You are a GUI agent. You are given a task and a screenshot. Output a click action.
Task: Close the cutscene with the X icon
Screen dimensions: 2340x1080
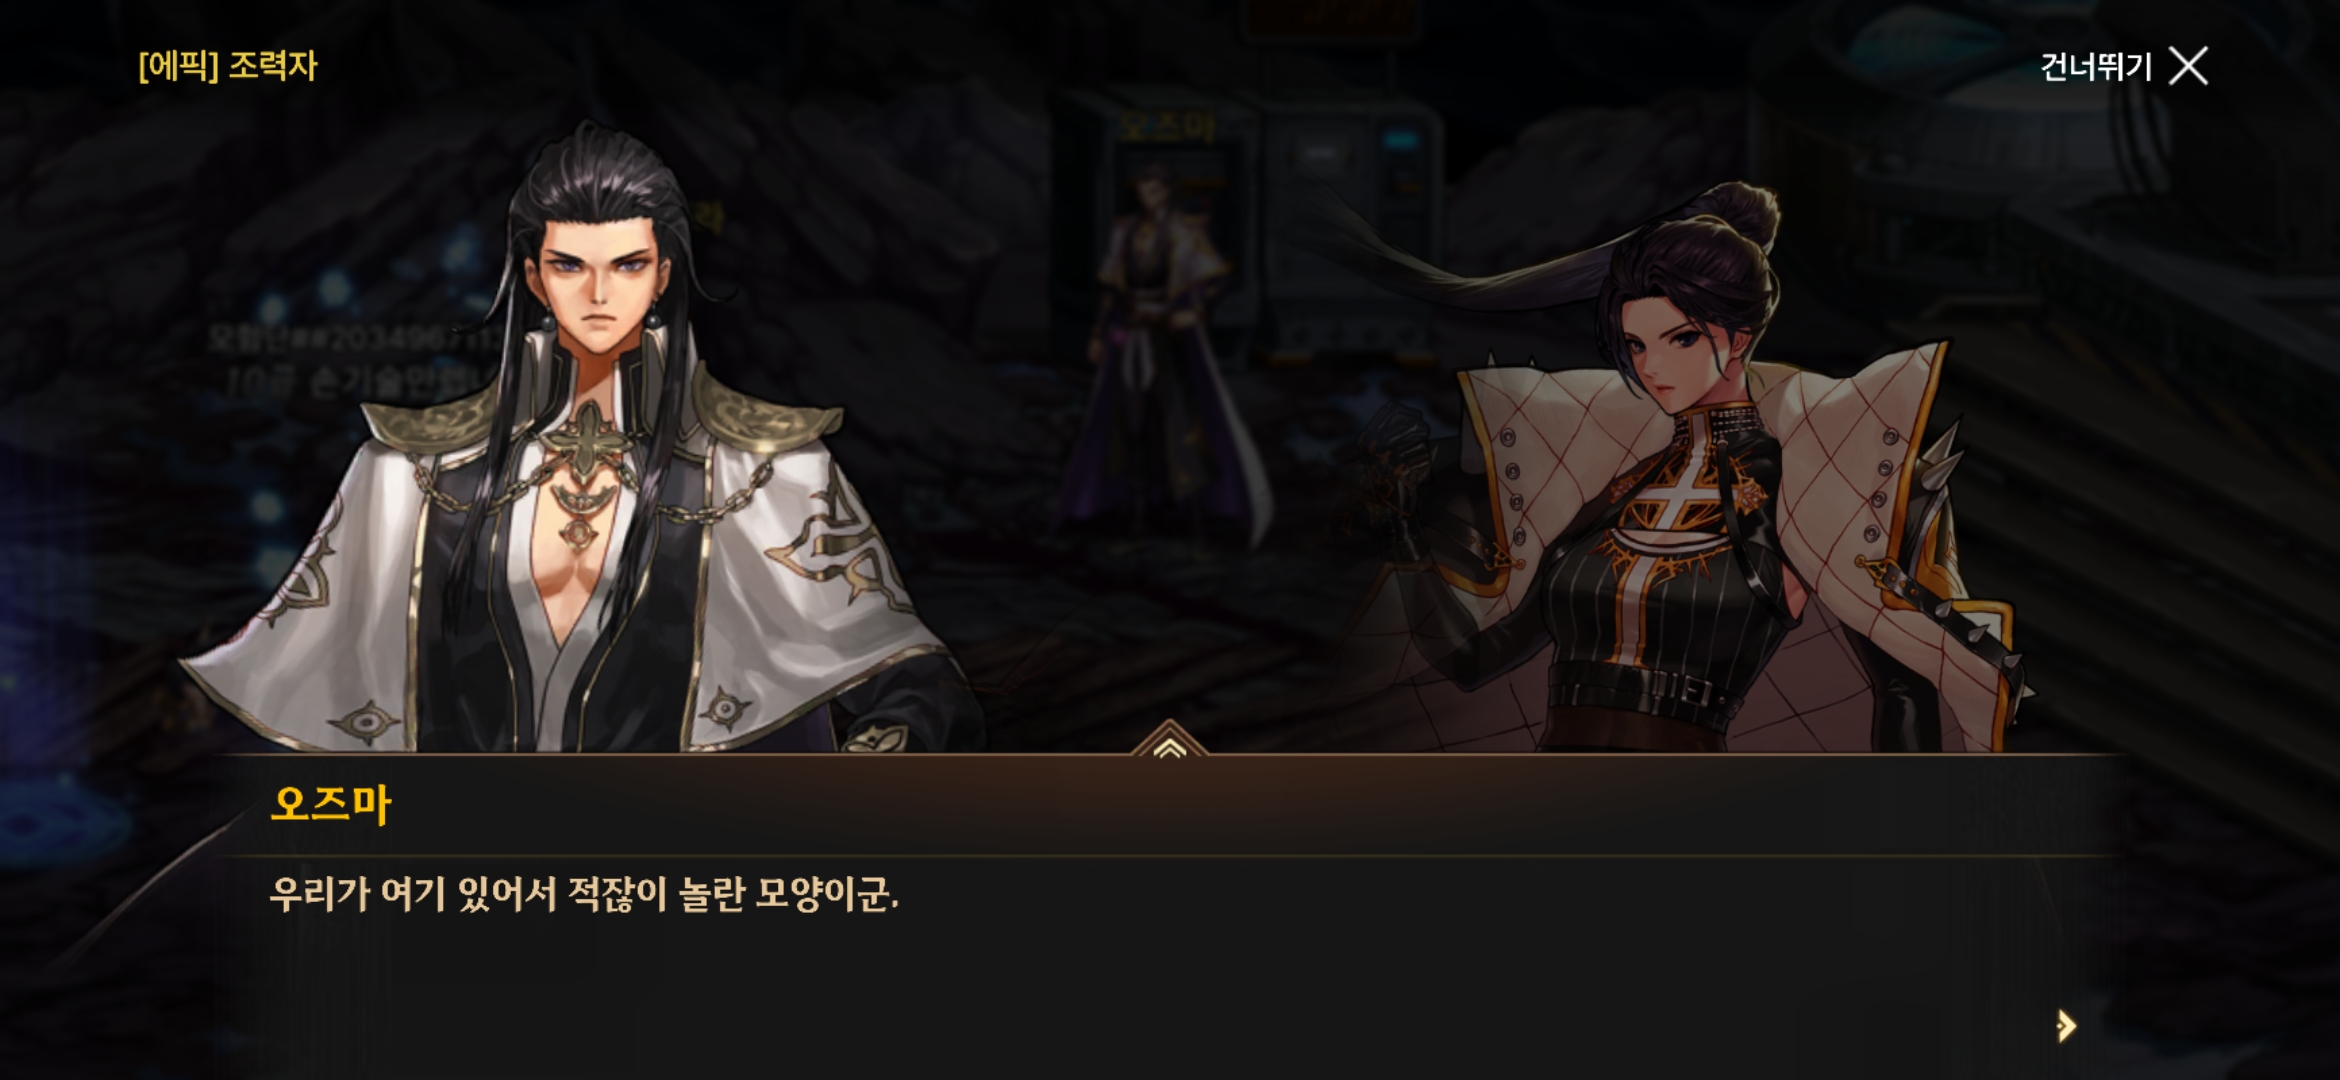pyautogui.click(x=2188, y=66)
